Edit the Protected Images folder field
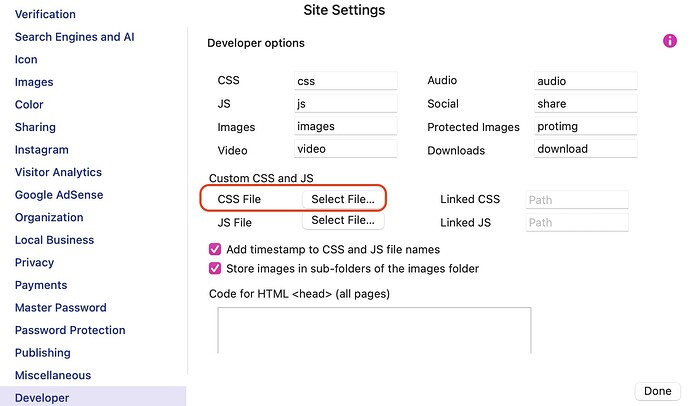Image resolution: width=690 pixels, height=406 pixels. 586,126
